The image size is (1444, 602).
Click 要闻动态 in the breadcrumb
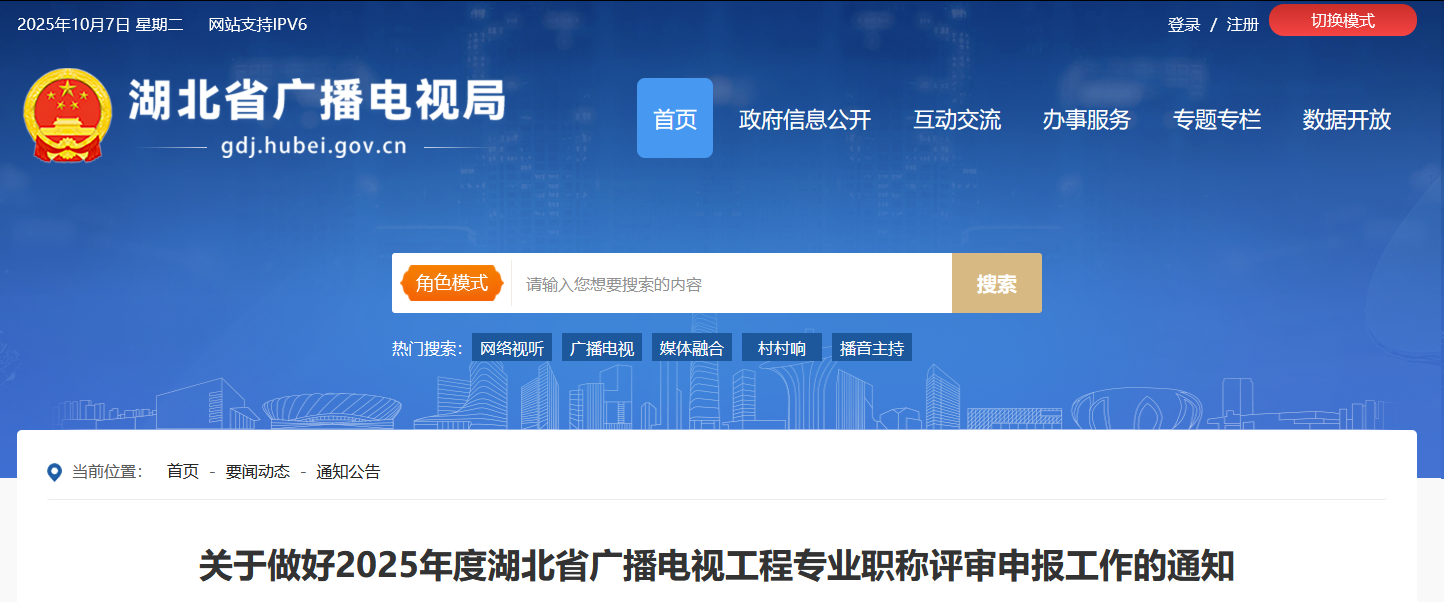tap(257, 472)
